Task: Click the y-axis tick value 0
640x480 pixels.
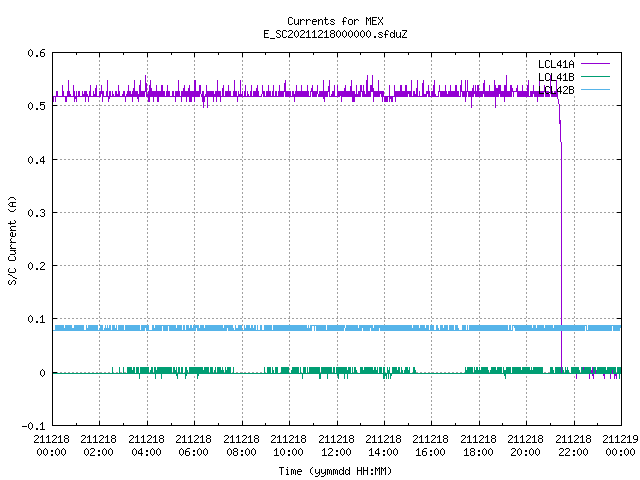Action: click(x=42, y=373)
